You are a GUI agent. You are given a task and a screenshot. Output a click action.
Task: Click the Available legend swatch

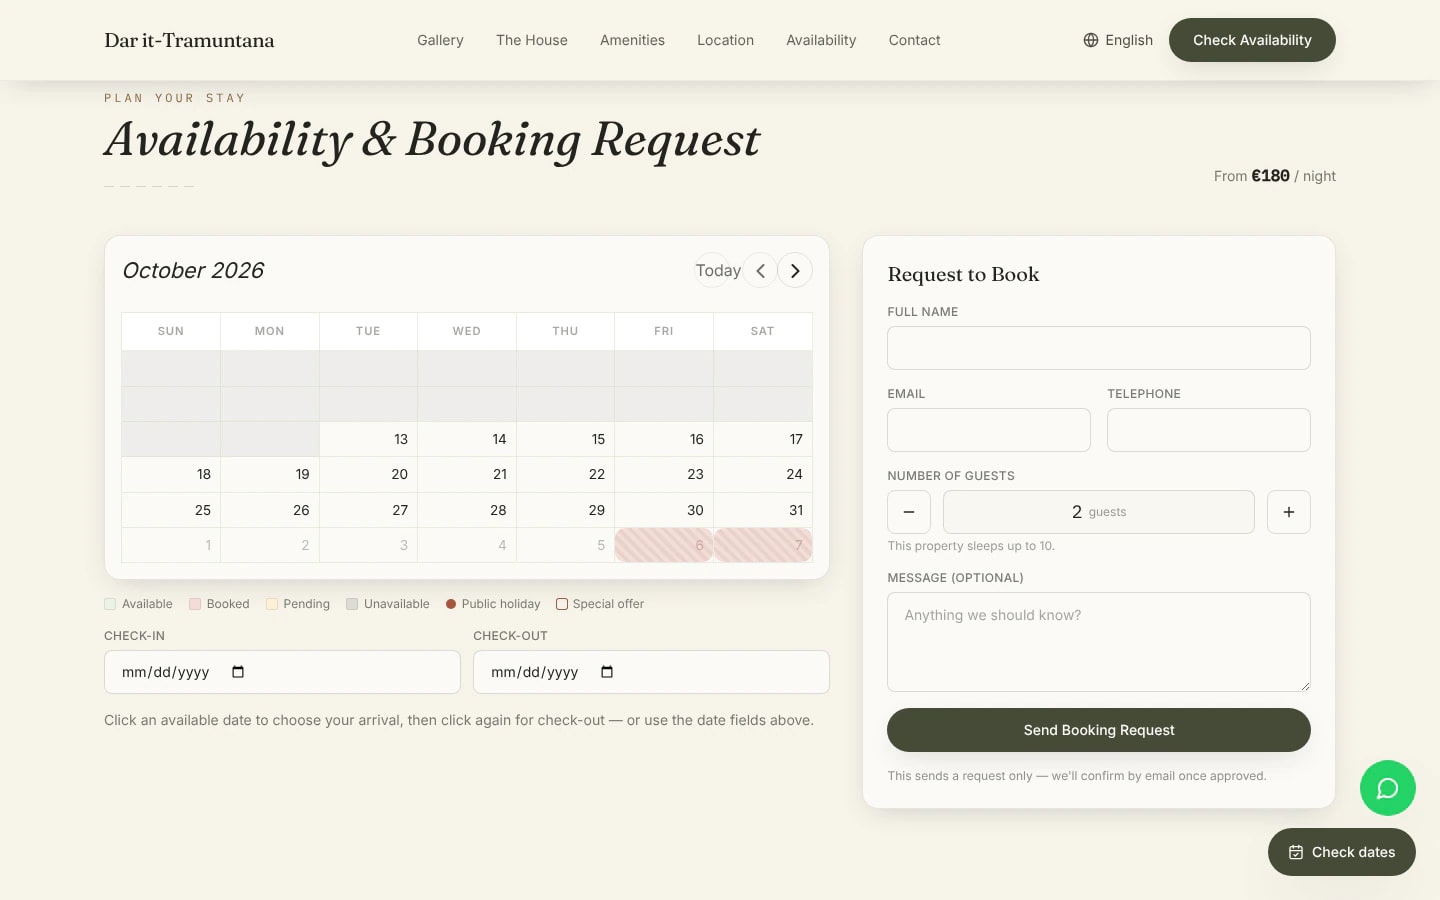click(x=110, y=604)
